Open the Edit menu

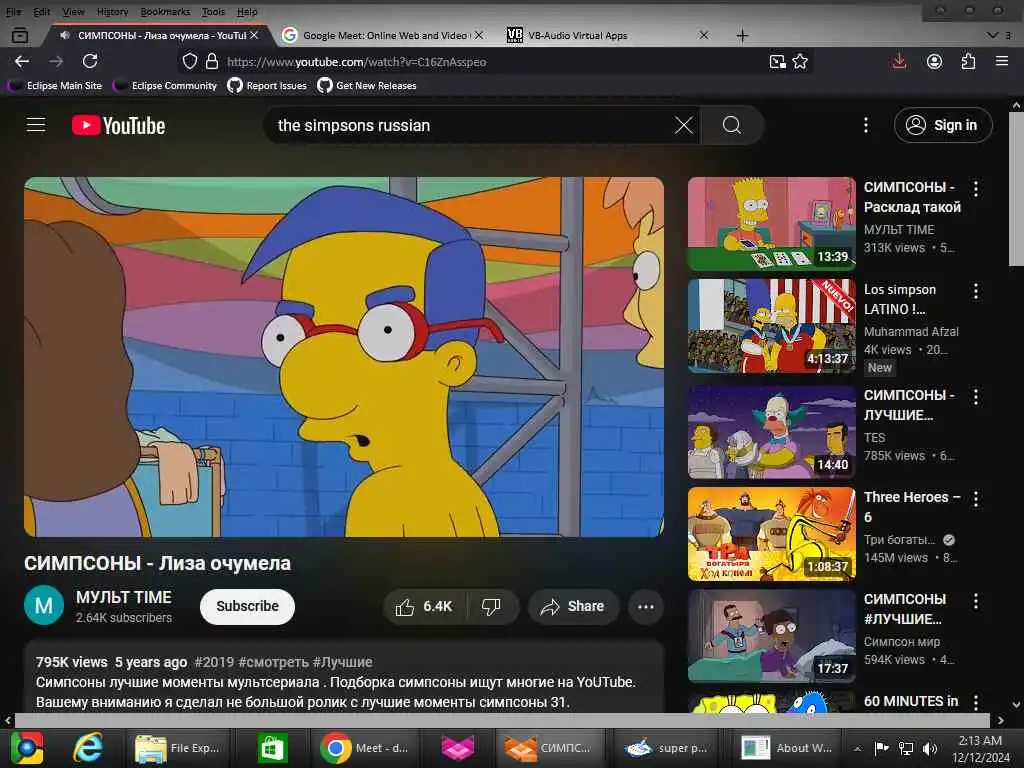pos(42,12)
